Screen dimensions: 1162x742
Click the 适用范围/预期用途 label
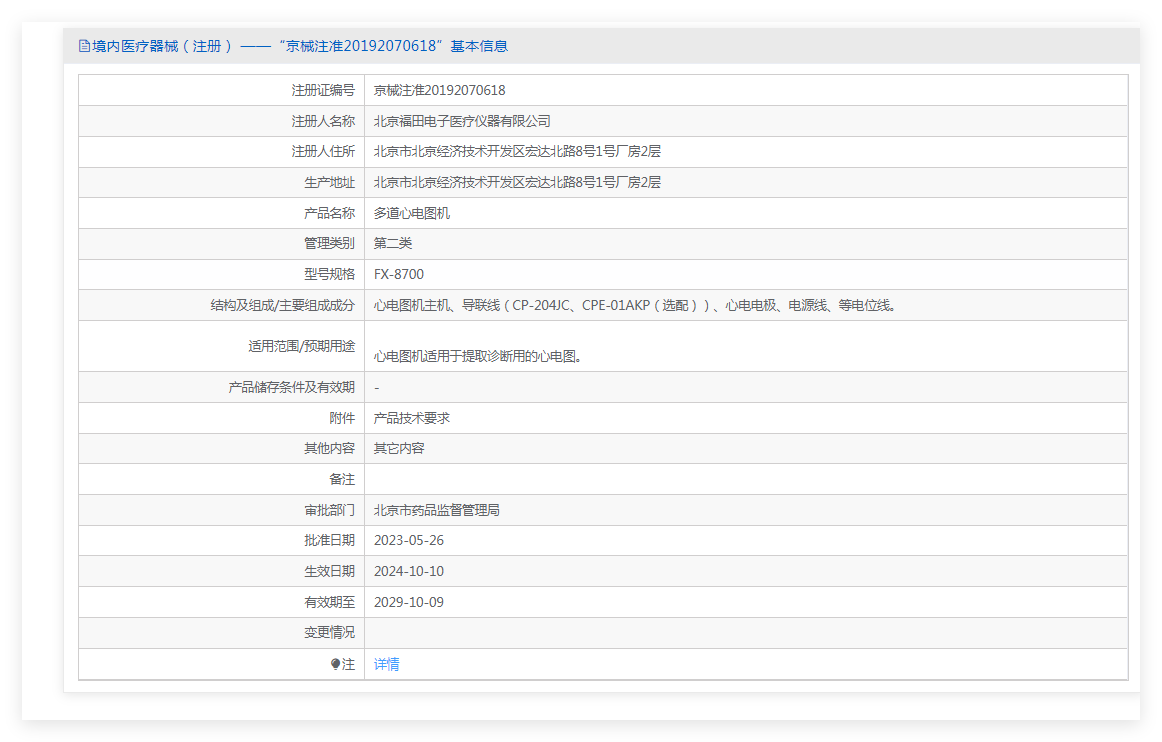tap(302, 346)
